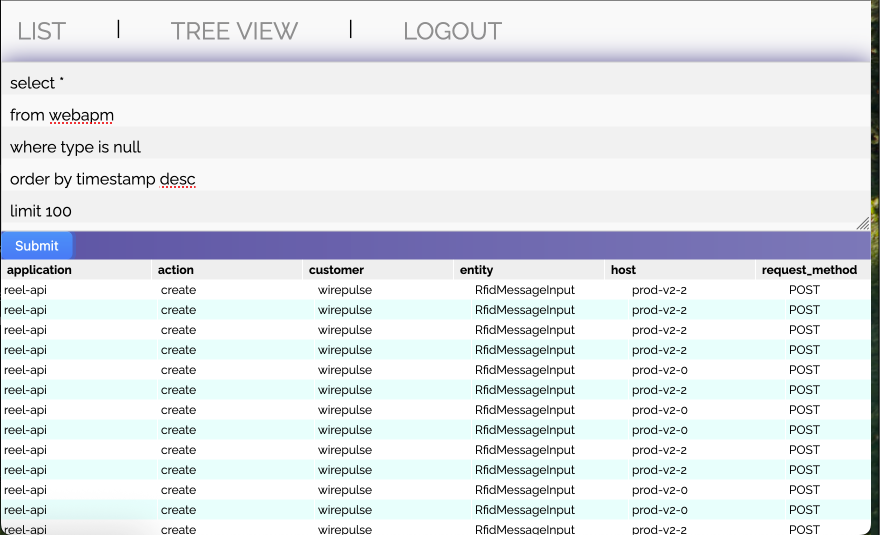Select reel-api cell in first result row
The image size is (880, 535).
click(25, 290)
